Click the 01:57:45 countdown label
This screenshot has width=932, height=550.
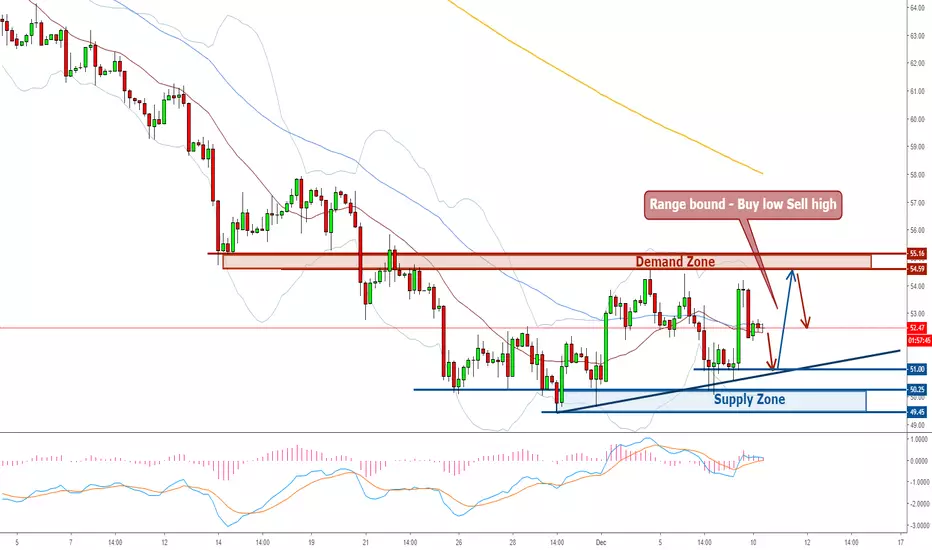[x=919, y=341]
